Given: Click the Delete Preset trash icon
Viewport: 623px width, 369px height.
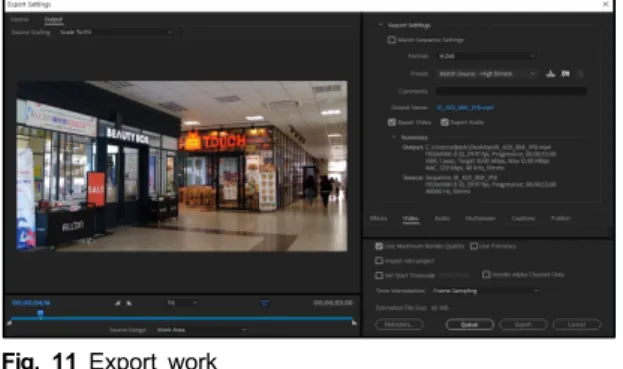Looking at the screenshot, I should 580,74.
